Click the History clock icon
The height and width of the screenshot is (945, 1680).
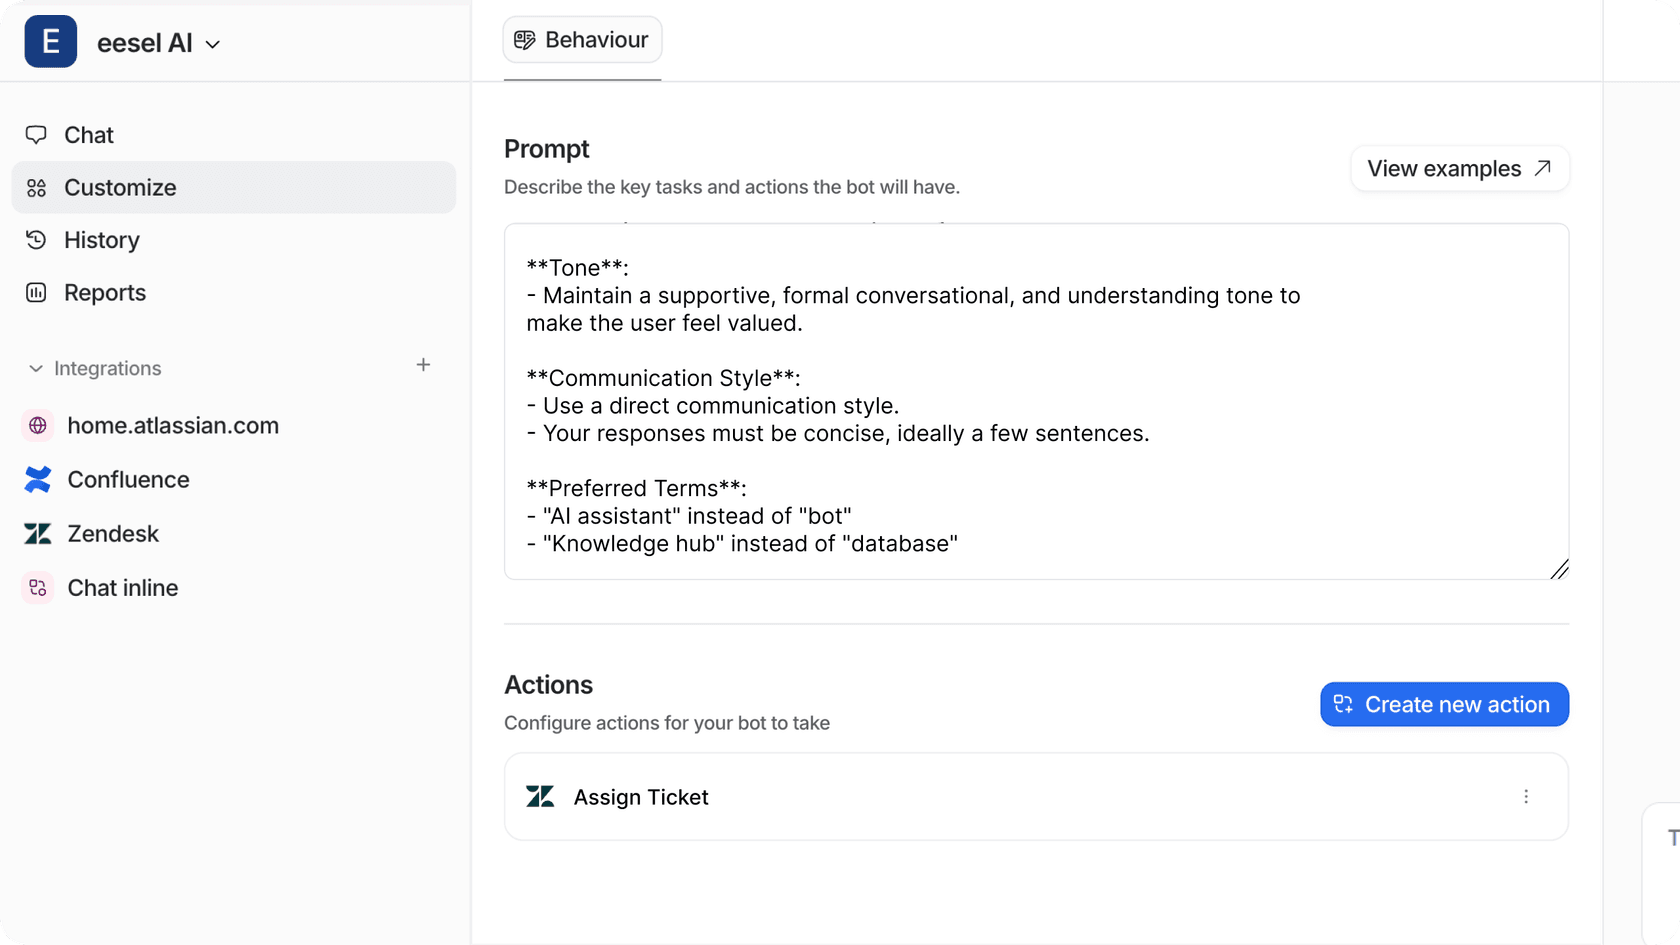coord(37,240)
